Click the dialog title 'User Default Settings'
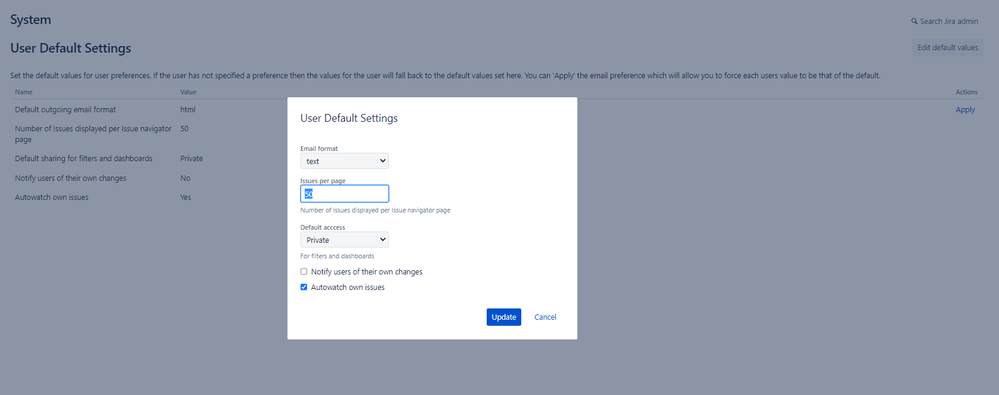 click(x=349, y=118)
